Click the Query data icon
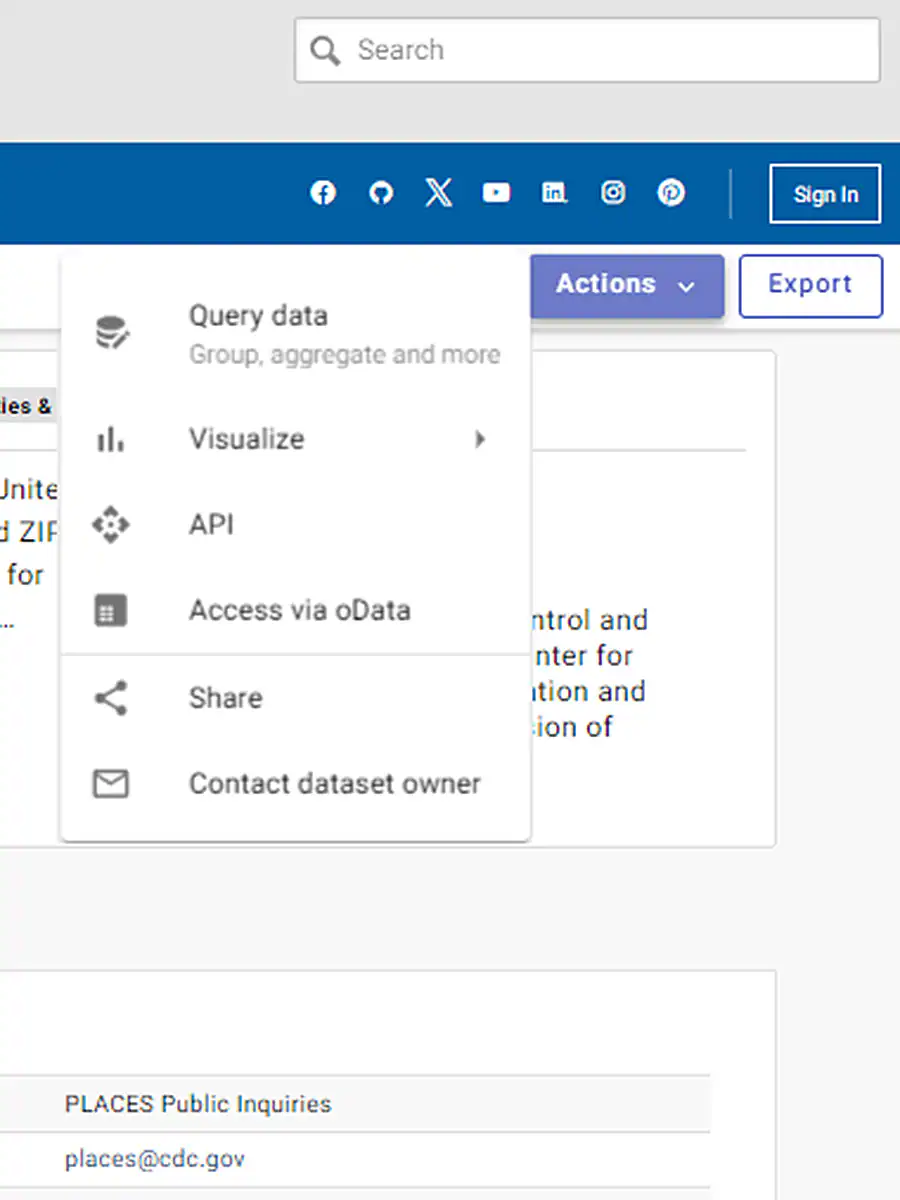Screen dimensions: 900x1200 pyautogui.click(x=111, y=331)
